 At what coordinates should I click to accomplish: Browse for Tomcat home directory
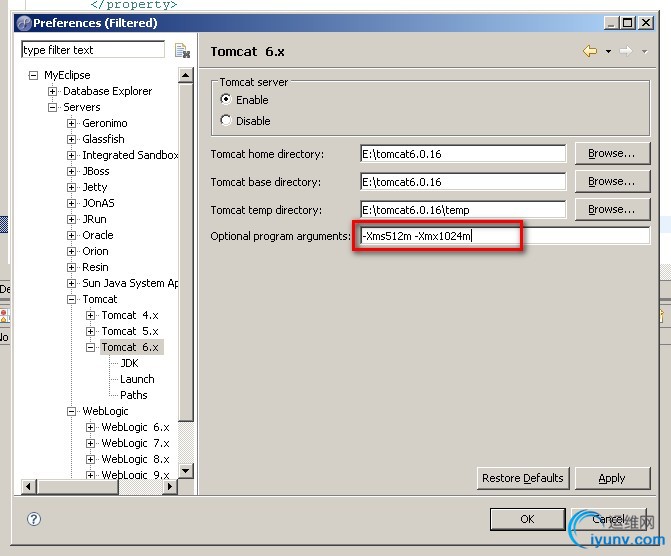click(612, 153)
